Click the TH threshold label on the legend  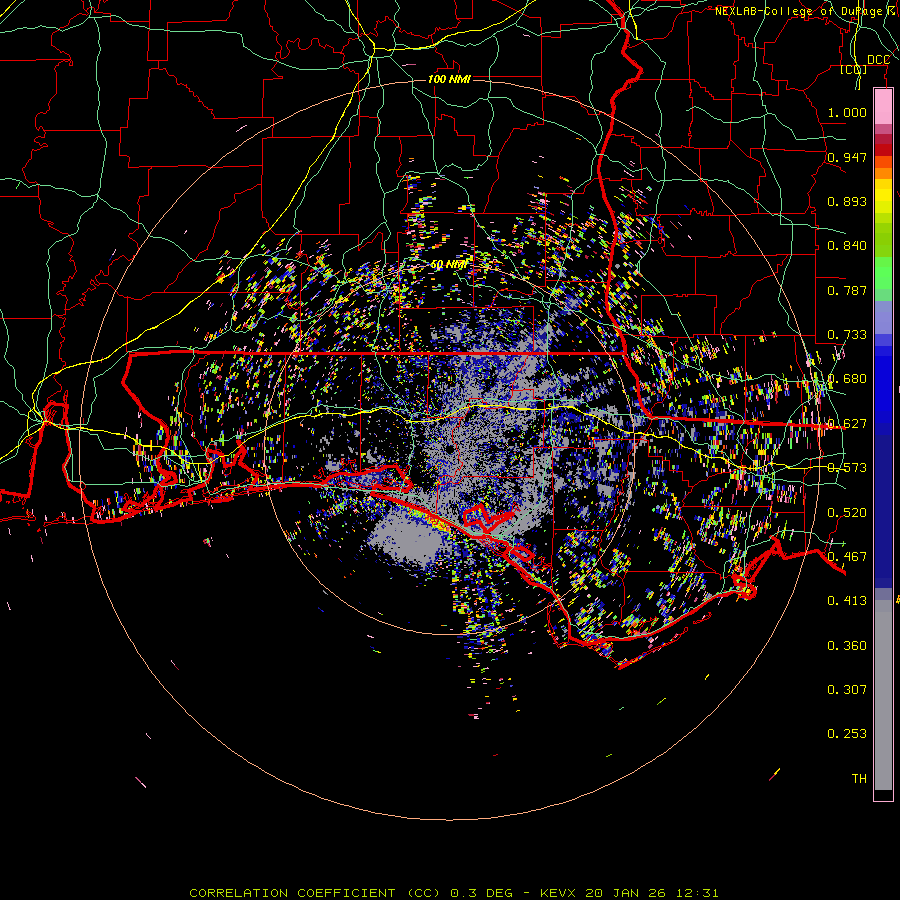[x=859, y=779]
